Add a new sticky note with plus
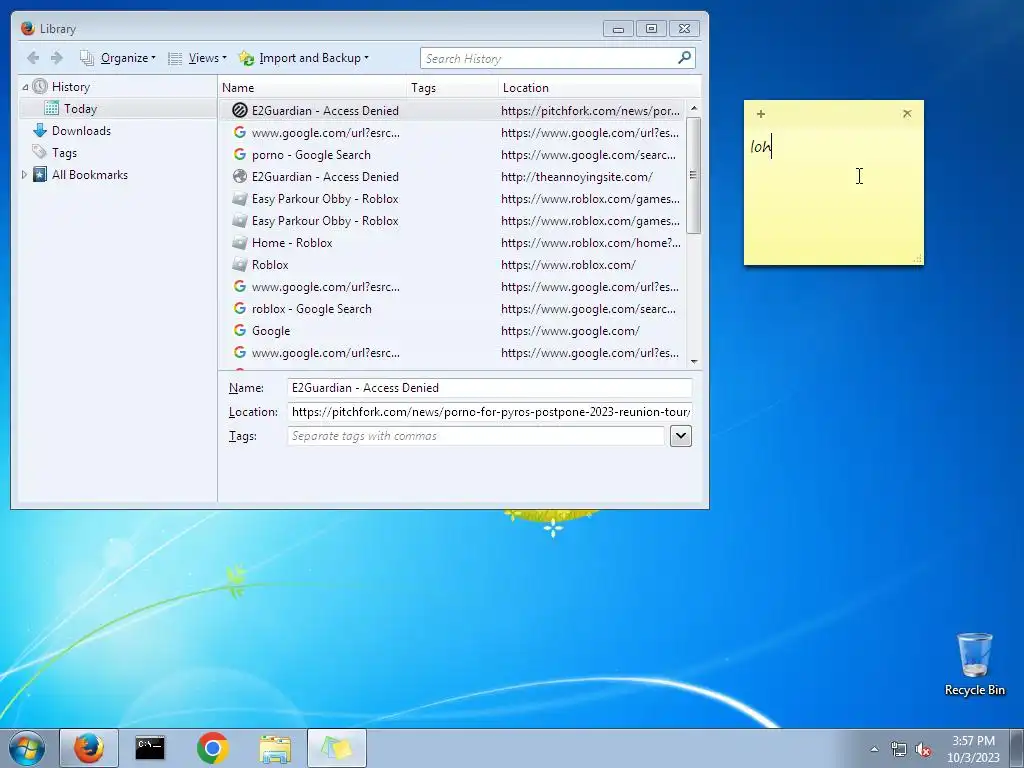The width and height of the screenshot is (1024, 768). tap(761, 114)
